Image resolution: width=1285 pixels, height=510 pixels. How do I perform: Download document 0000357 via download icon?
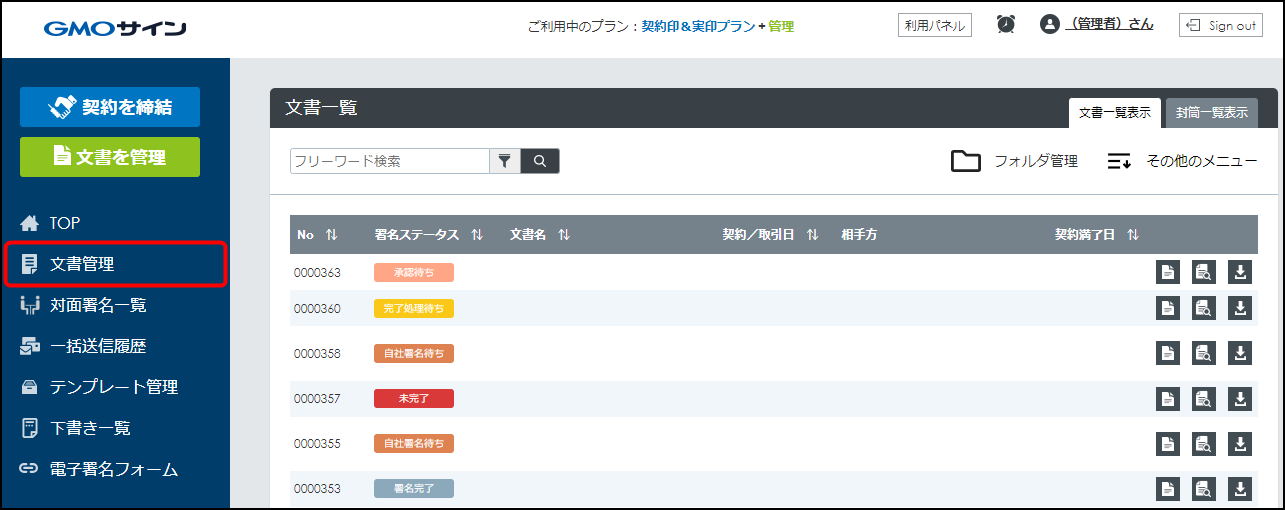(x=1240, y=398)
